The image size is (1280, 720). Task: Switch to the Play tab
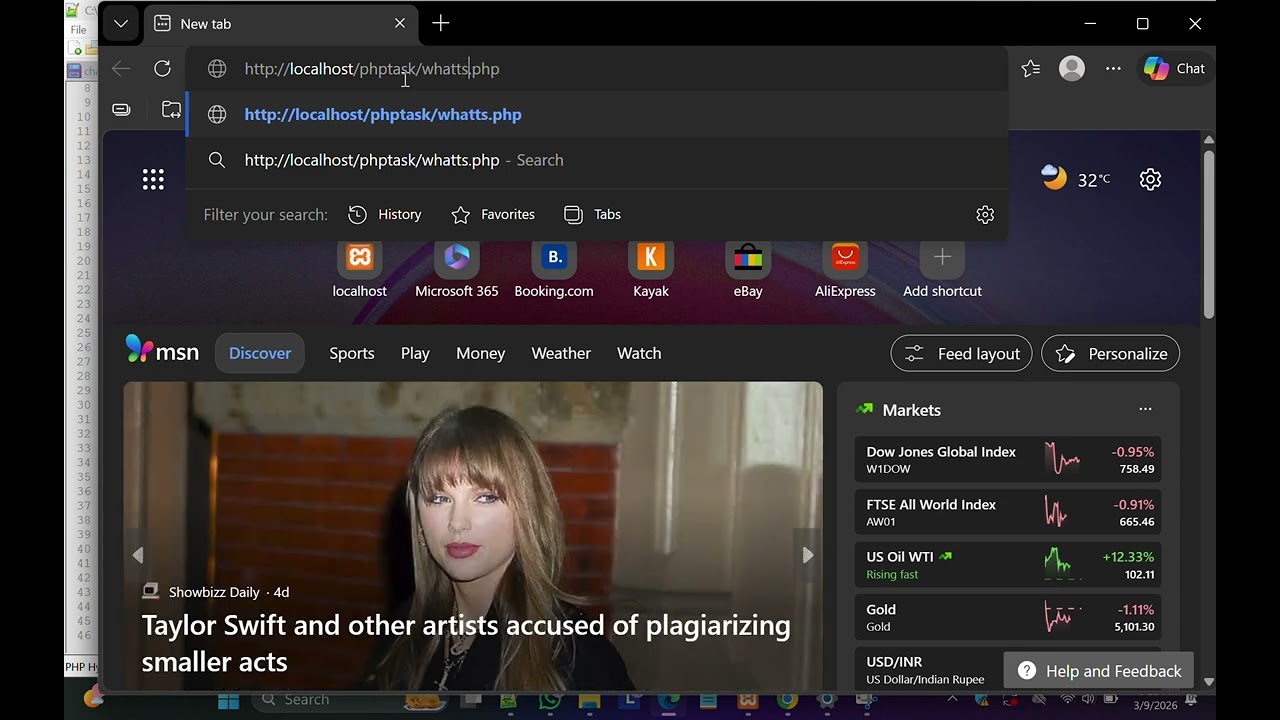click(x=415, y=353)
